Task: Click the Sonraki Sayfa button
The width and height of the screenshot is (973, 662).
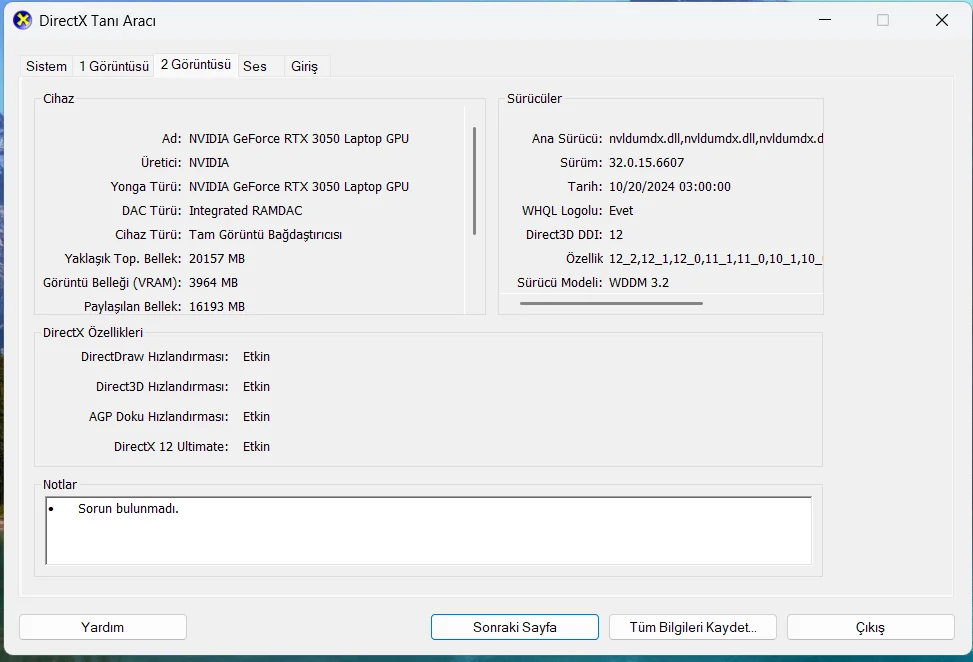Action: click(x=515, y=627)
